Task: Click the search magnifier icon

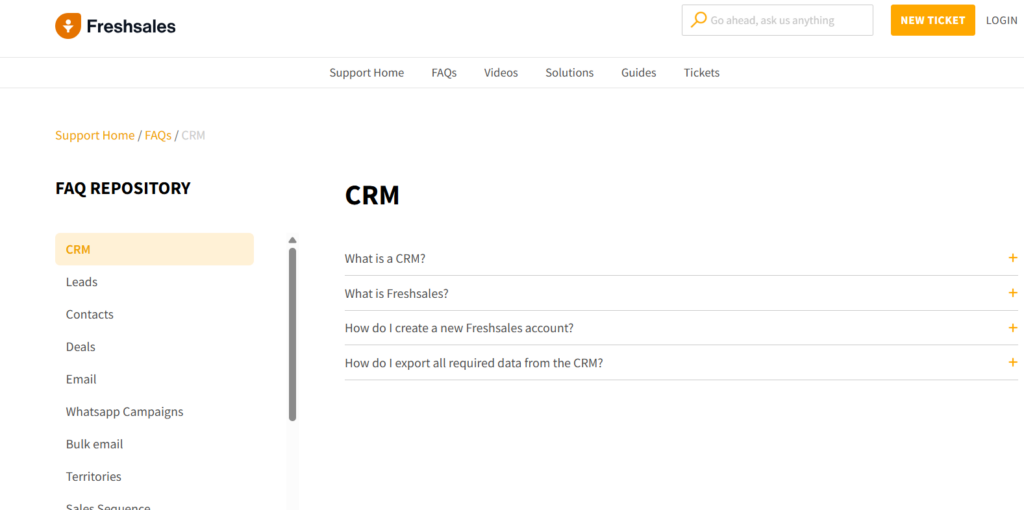Action: click(x=698, y=20)
